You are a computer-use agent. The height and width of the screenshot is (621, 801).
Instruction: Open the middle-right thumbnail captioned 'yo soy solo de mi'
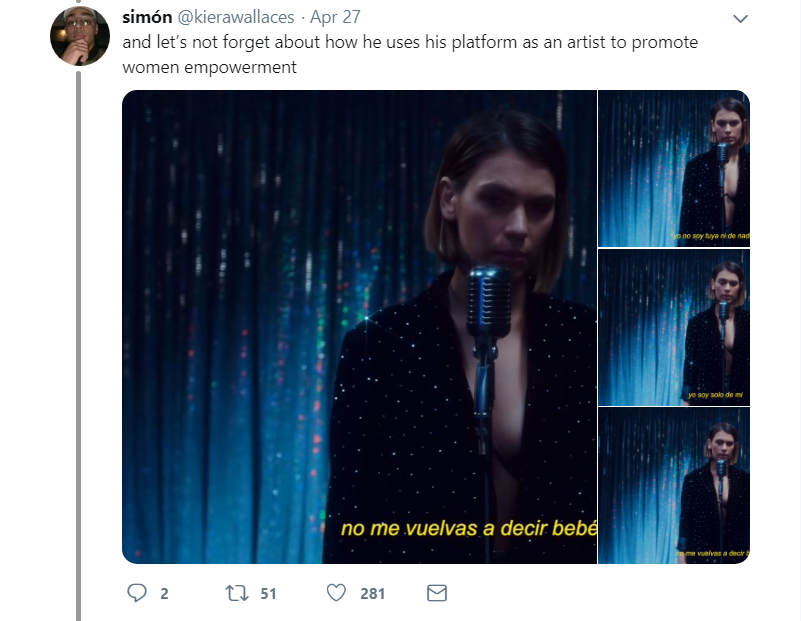tap(673, 327)
